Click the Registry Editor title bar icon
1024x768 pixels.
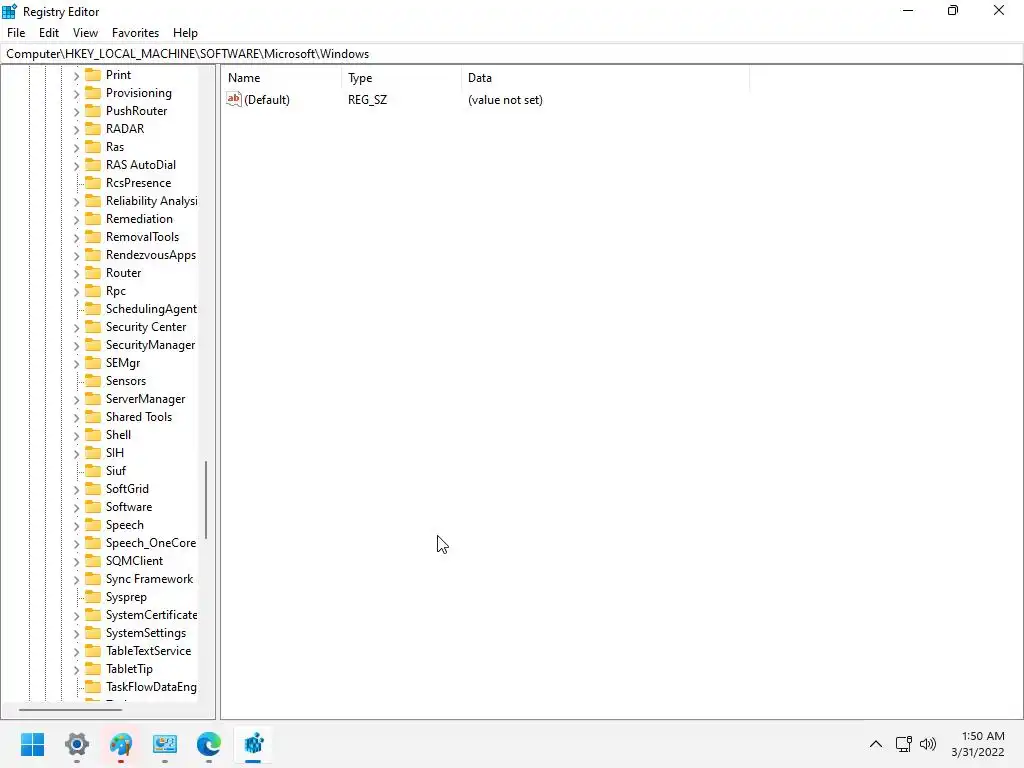(9, 12)
